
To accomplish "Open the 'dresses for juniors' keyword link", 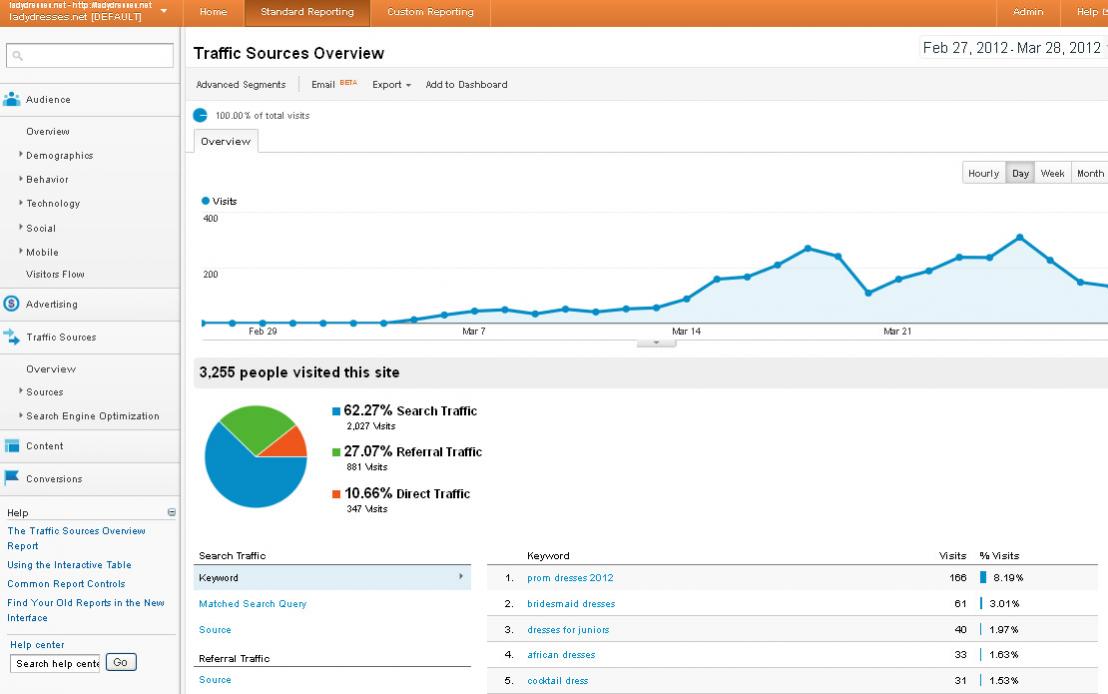I will coord(568,630).
